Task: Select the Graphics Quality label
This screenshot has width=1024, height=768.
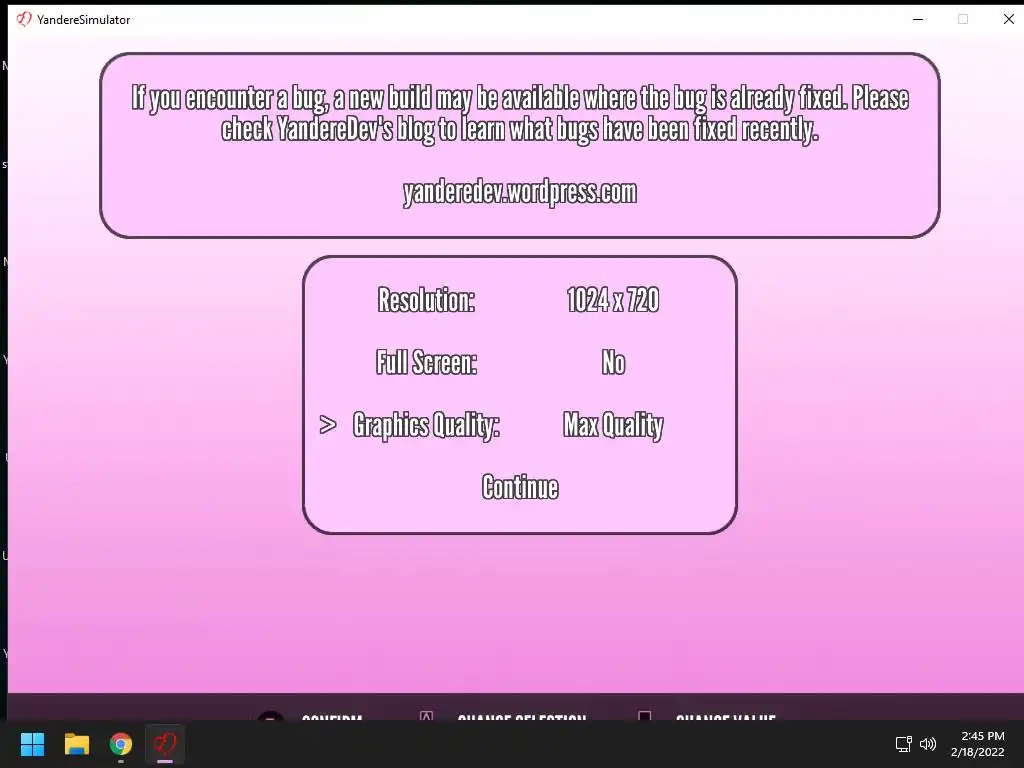Action: (x=426, y=426)
